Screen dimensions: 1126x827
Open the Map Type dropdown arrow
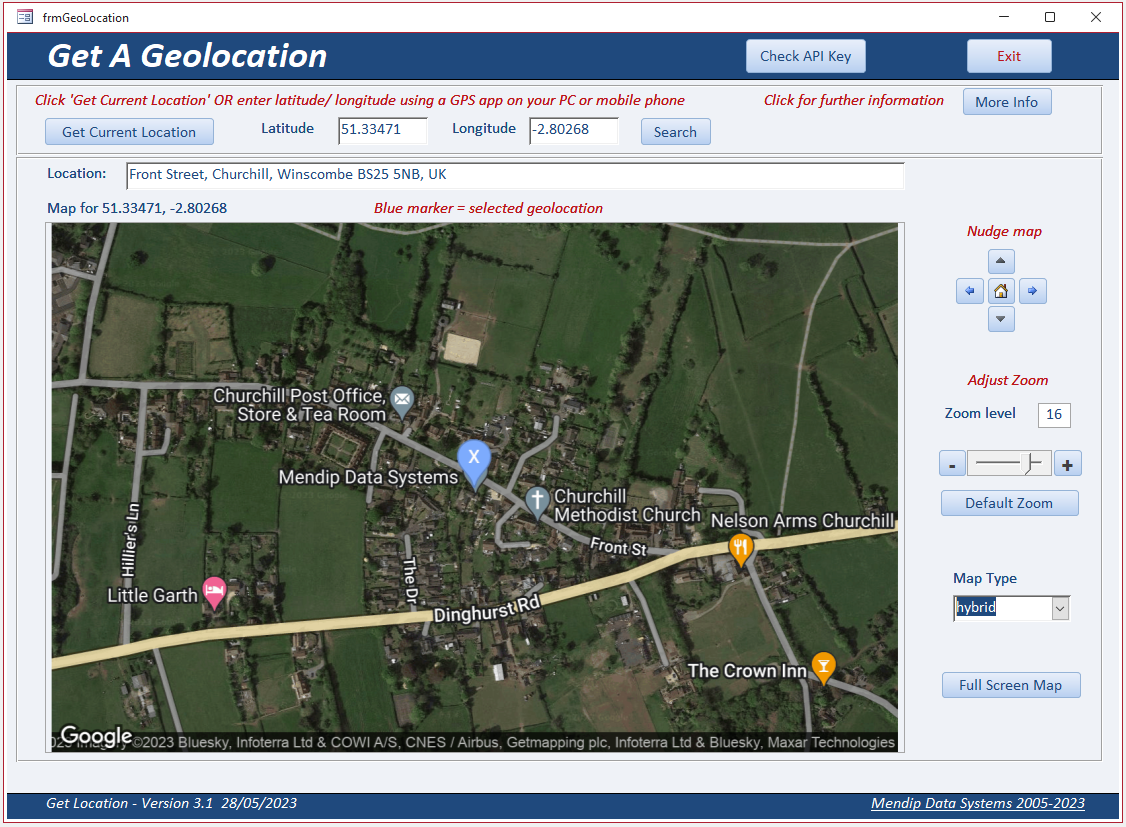1061,609
